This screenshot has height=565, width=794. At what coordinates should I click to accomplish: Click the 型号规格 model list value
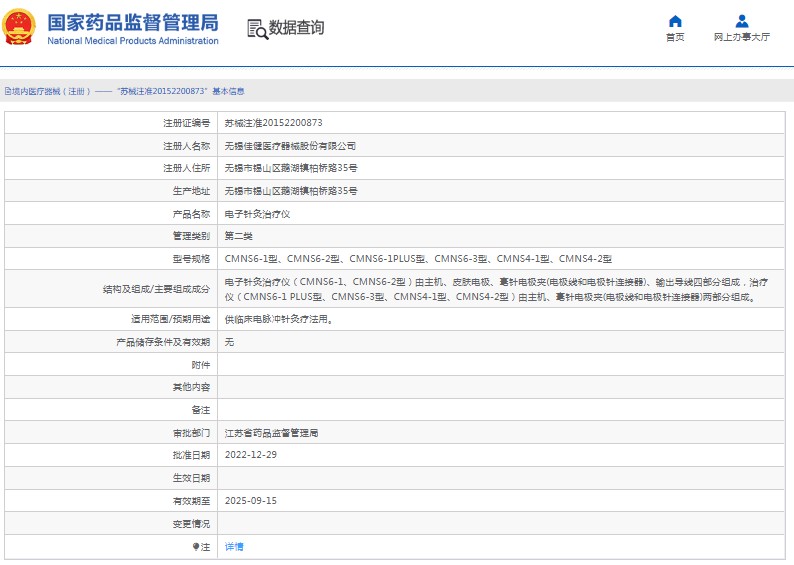click(x=418, y=259)
